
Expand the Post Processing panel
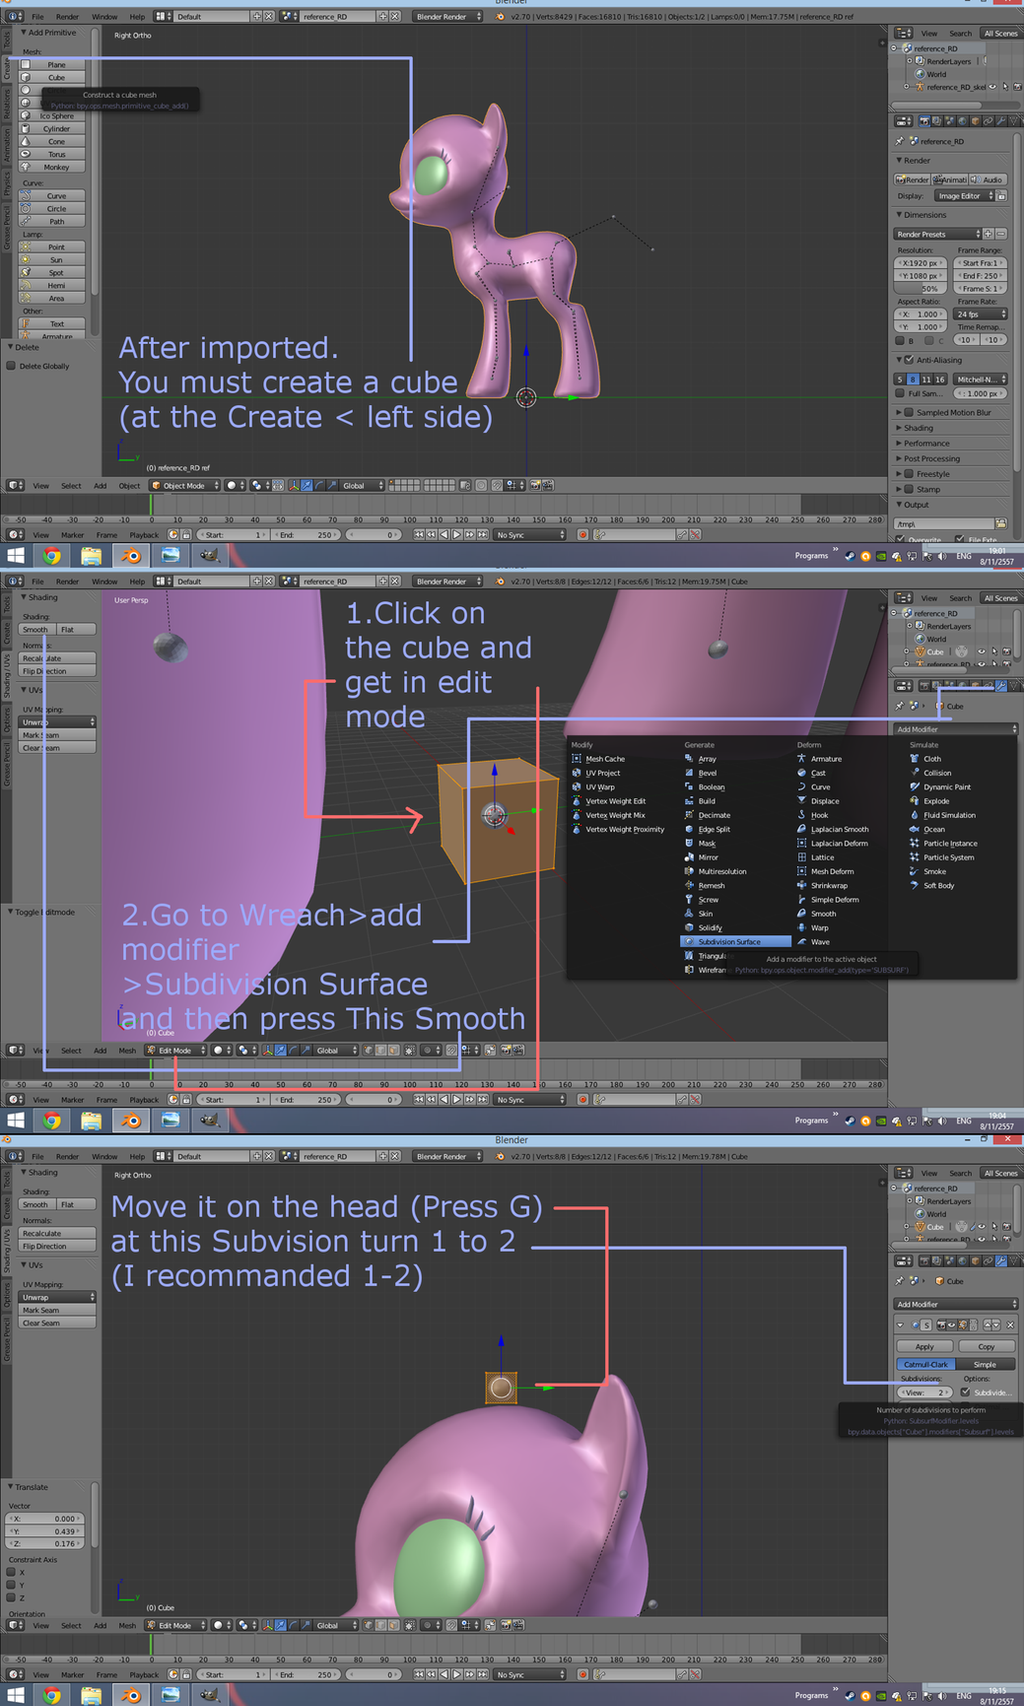pos(932,459)
